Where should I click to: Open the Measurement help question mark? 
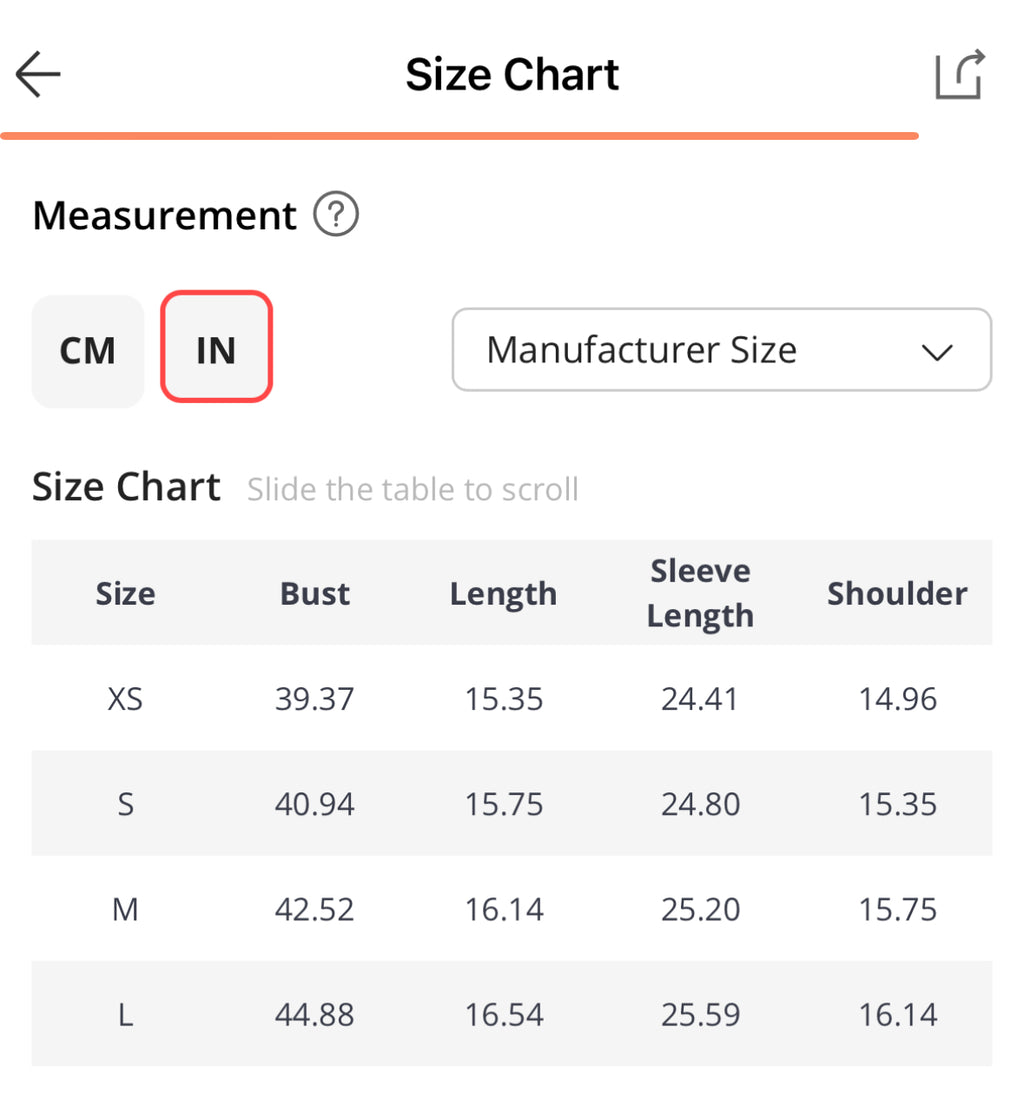point(336,215)
